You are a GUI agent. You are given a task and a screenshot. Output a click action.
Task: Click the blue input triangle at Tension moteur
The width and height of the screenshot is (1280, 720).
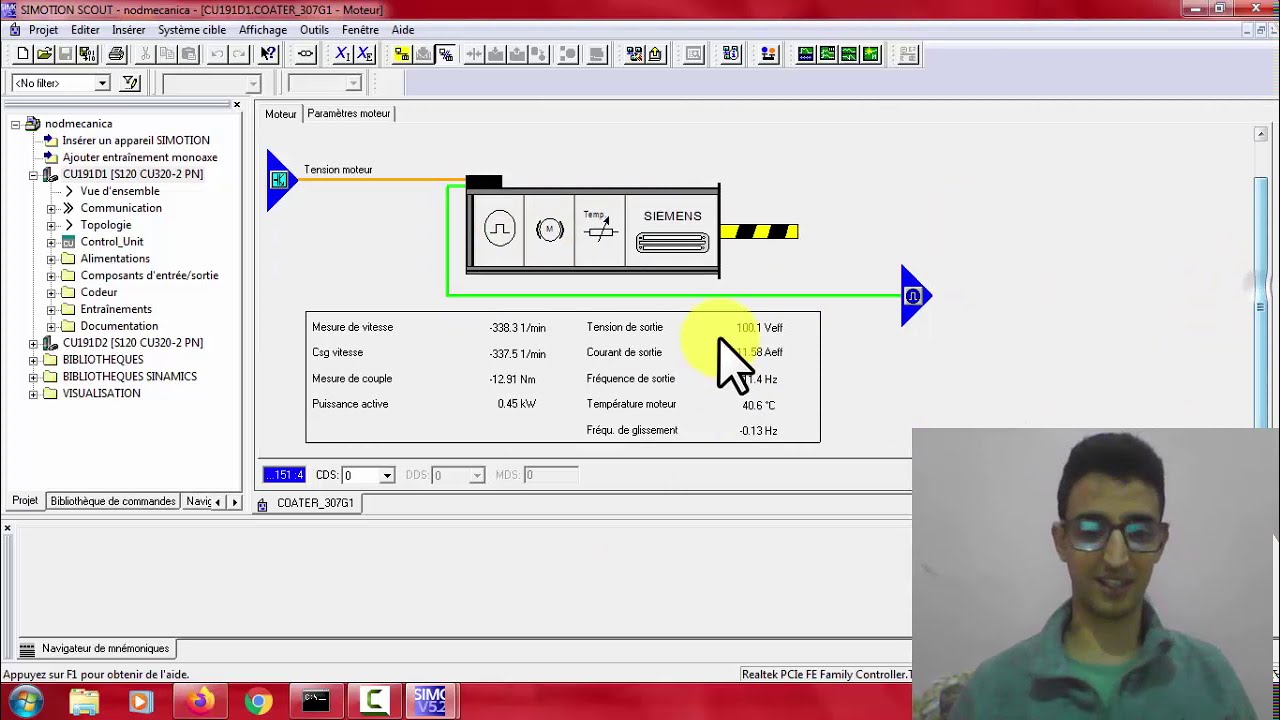[281, 180]
